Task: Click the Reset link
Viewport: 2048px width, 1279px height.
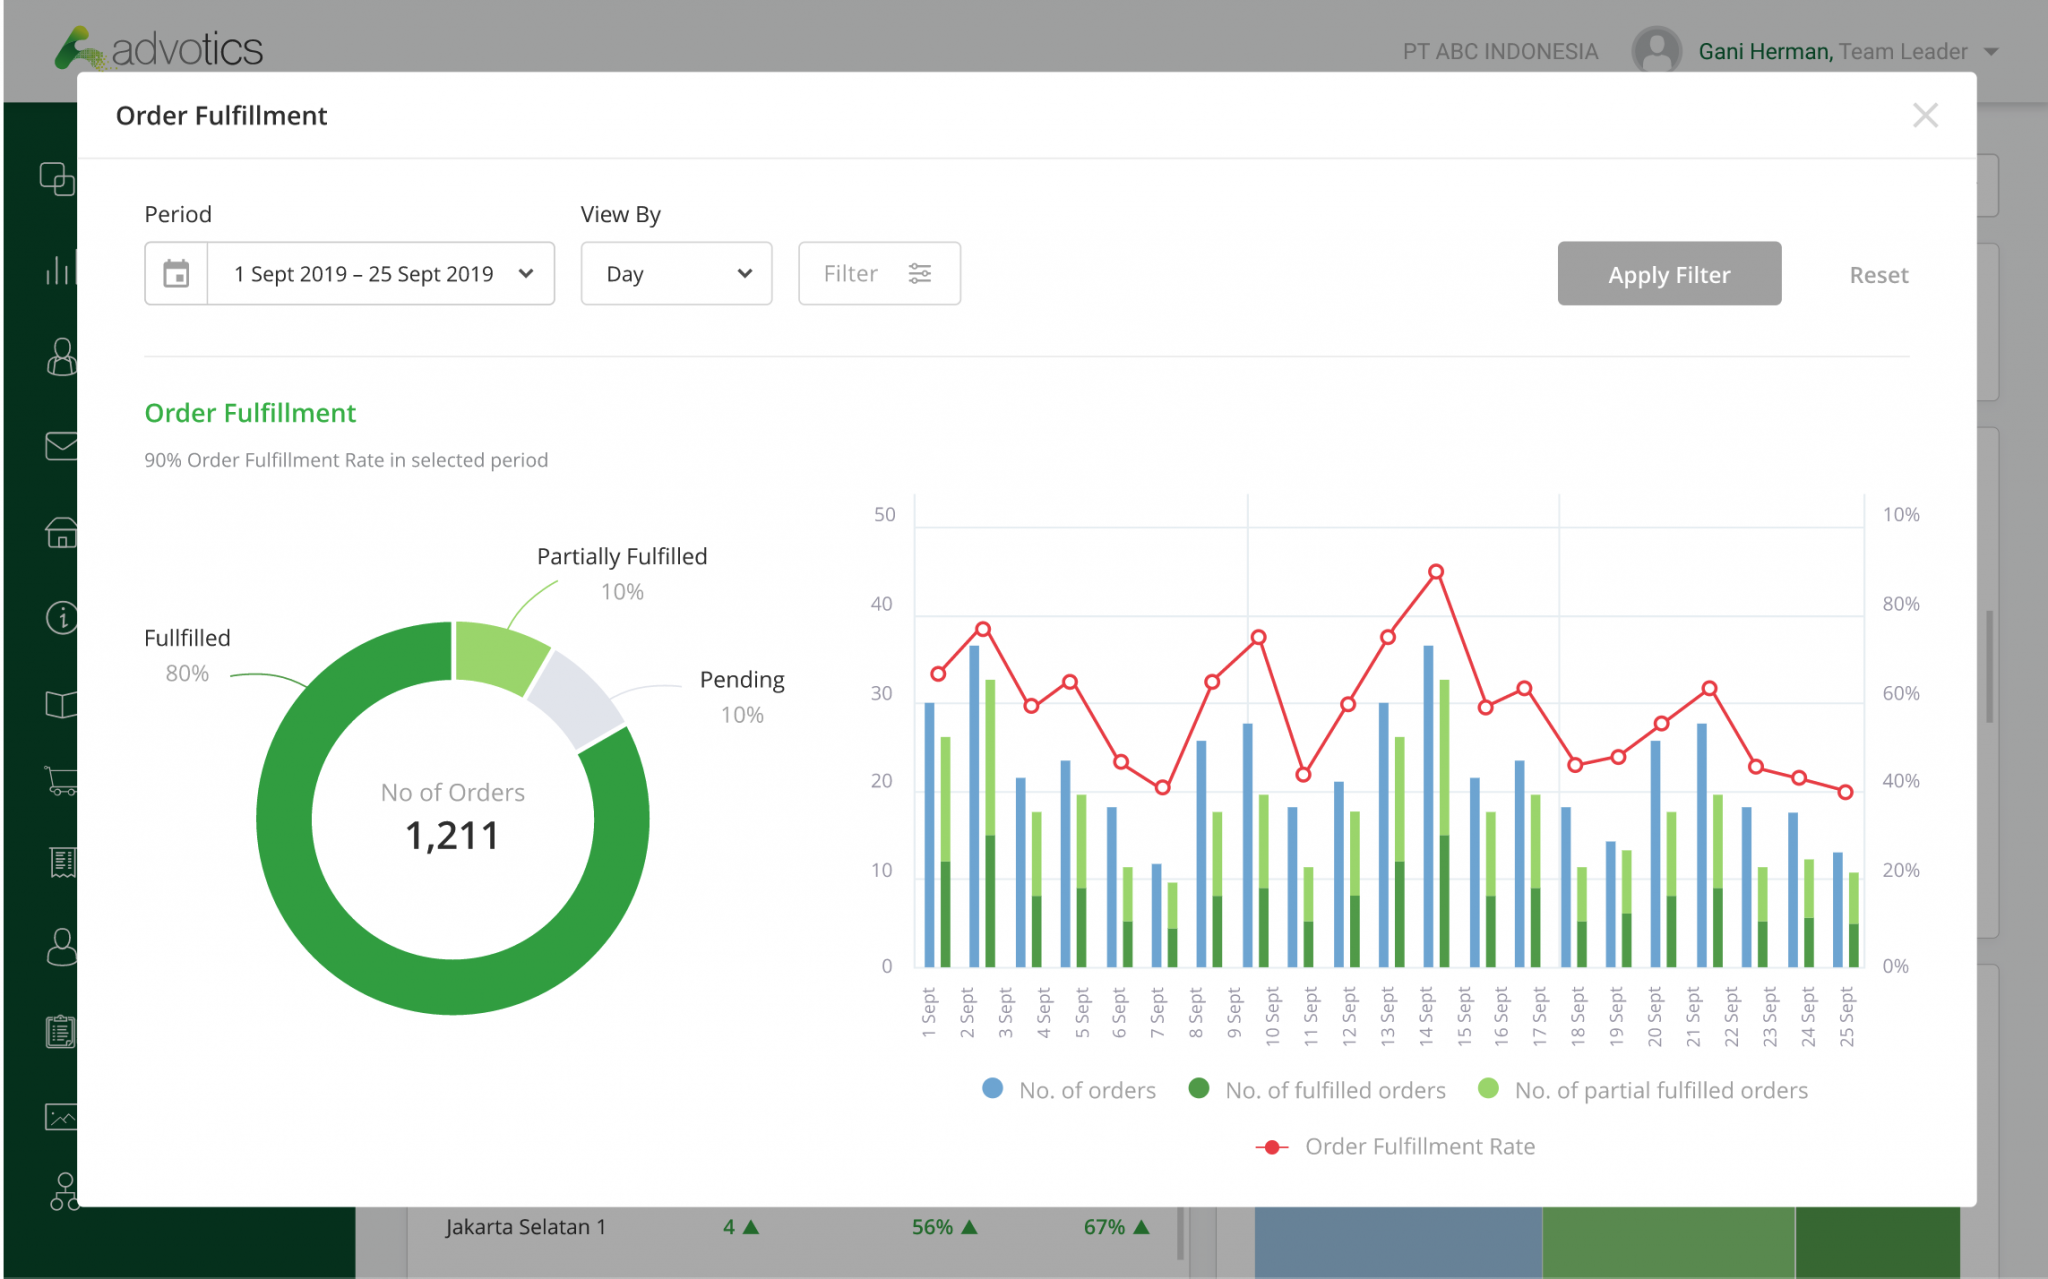Action: pos(1878,275)
